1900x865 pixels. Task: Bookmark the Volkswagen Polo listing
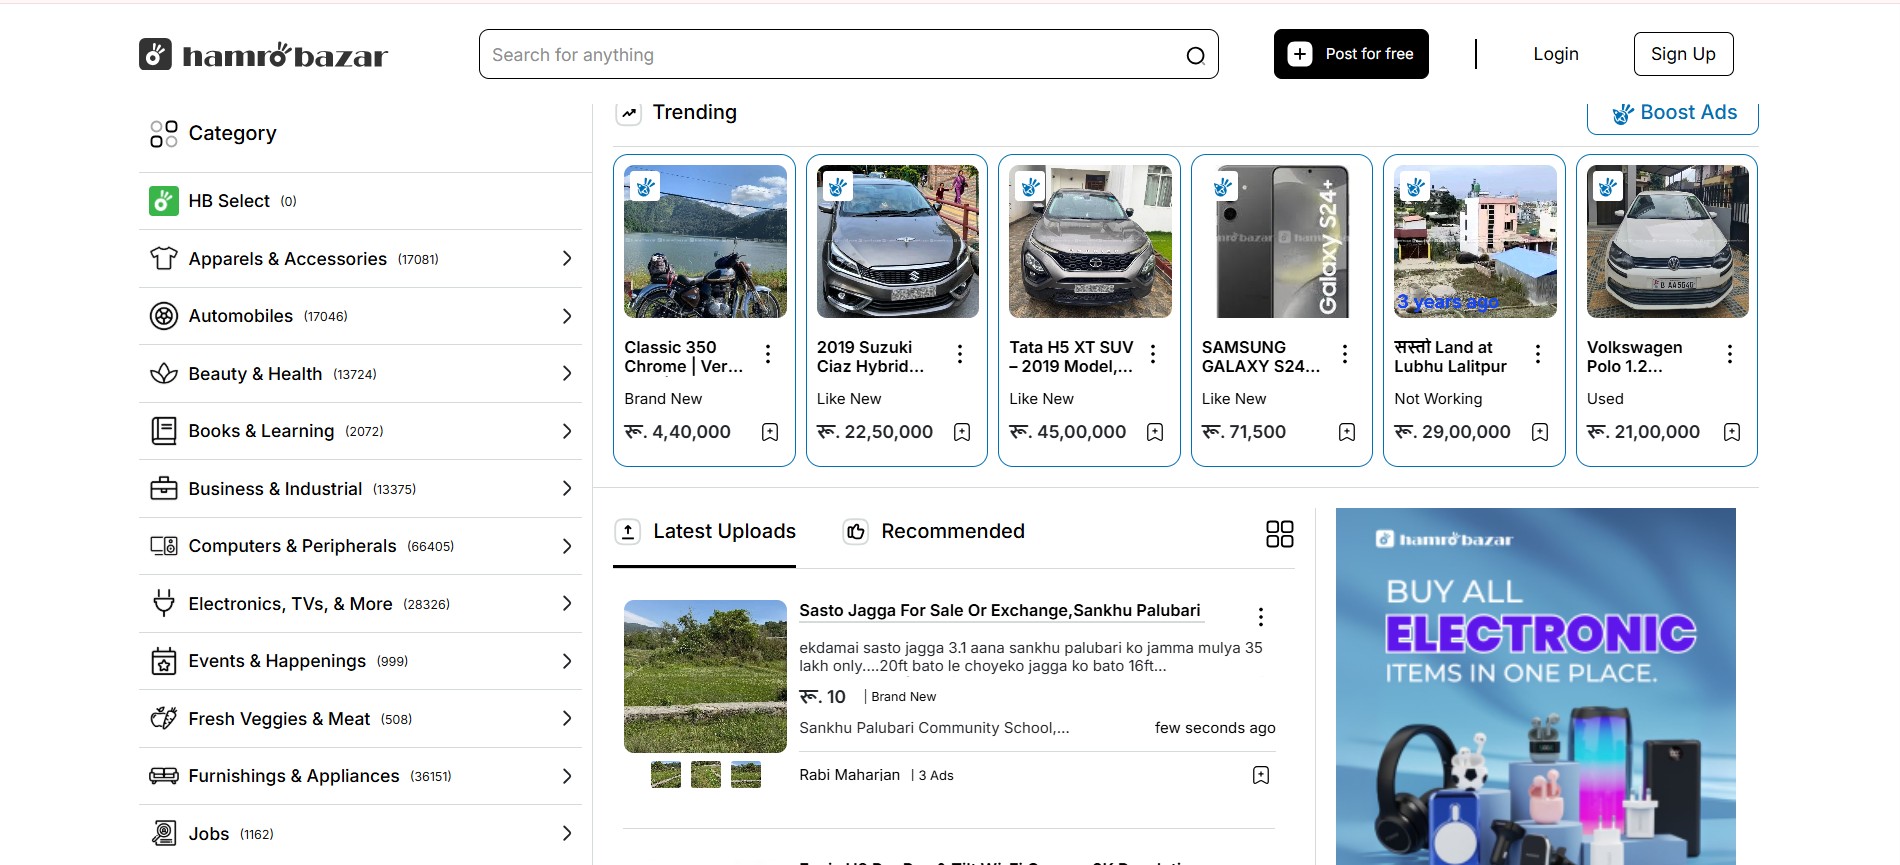[x=1732, y=432]
